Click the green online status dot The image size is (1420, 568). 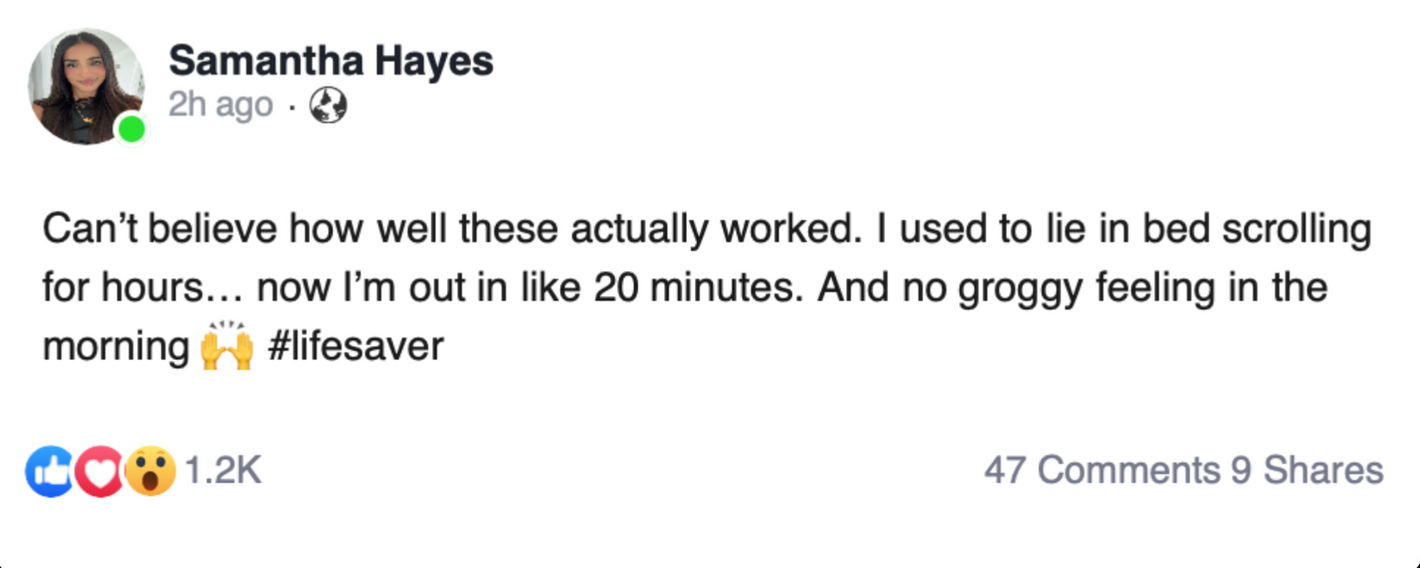tap(131, 130)
